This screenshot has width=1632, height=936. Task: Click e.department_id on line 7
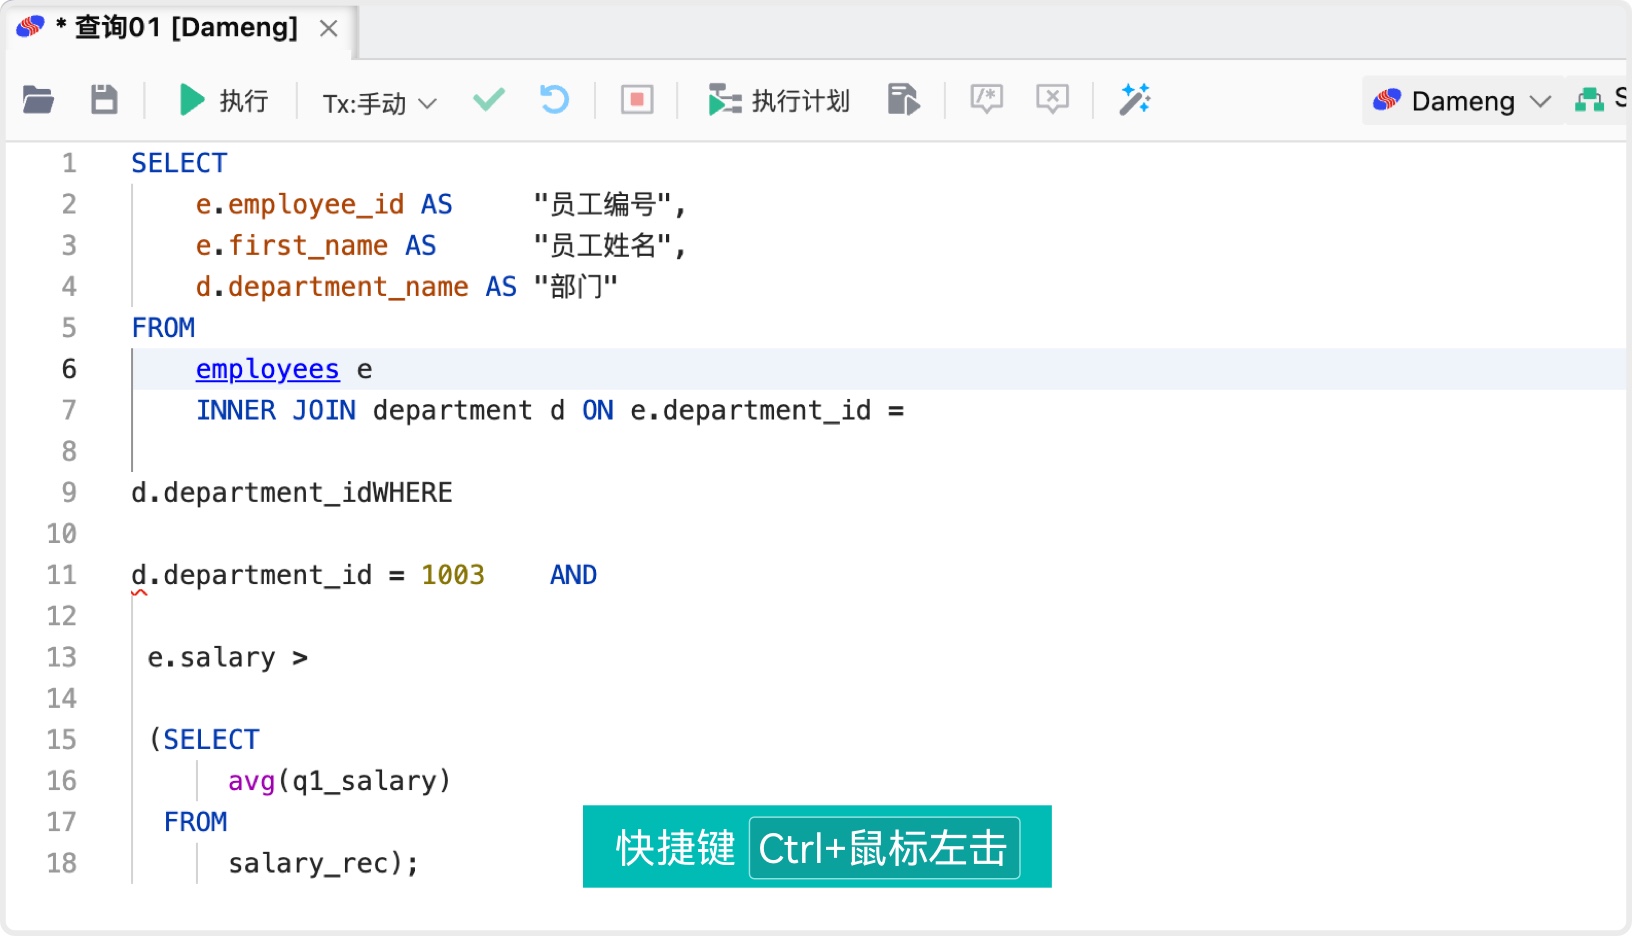[750, 410]
